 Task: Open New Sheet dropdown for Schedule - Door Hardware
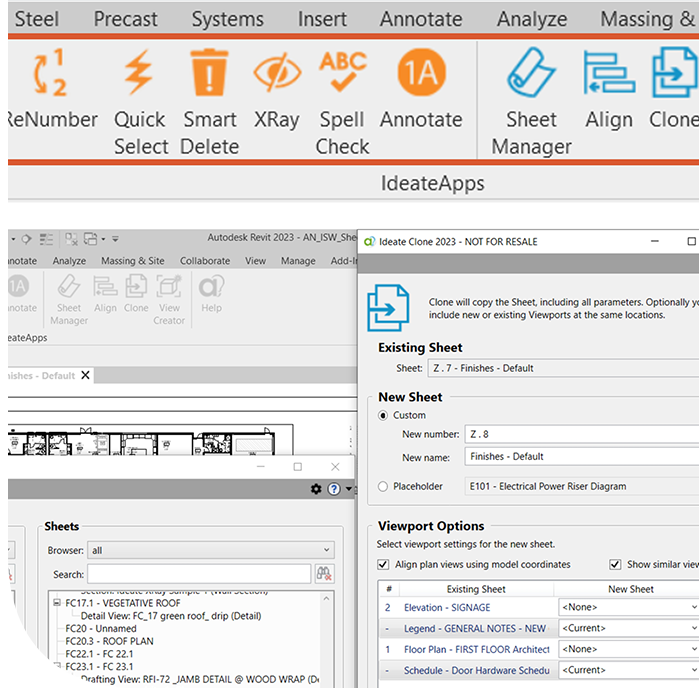[629, 670]
